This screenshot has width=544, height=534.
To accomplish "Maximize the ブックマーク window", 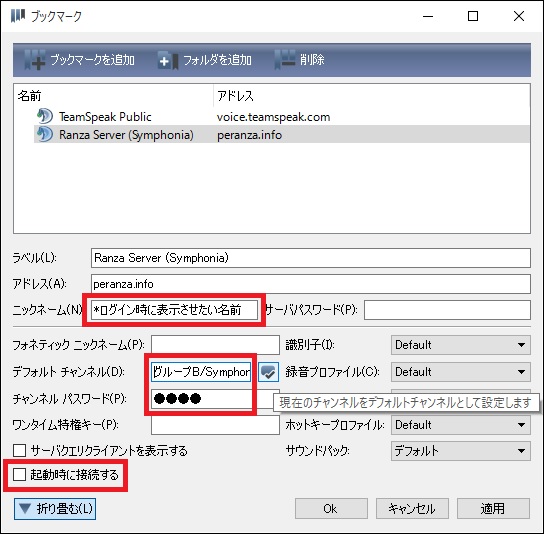I will [473, 16].
